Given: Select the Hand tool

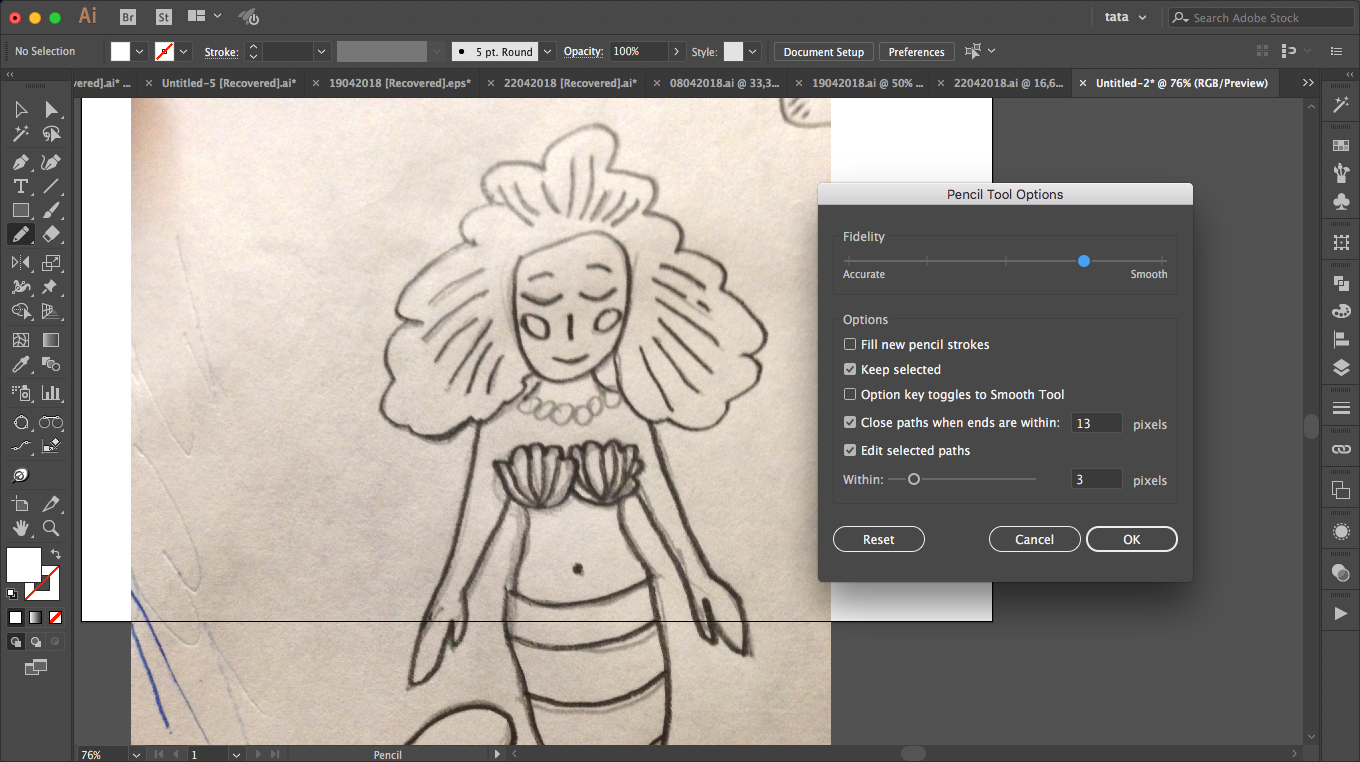Looking at the screenshot, I should (20, 528).
